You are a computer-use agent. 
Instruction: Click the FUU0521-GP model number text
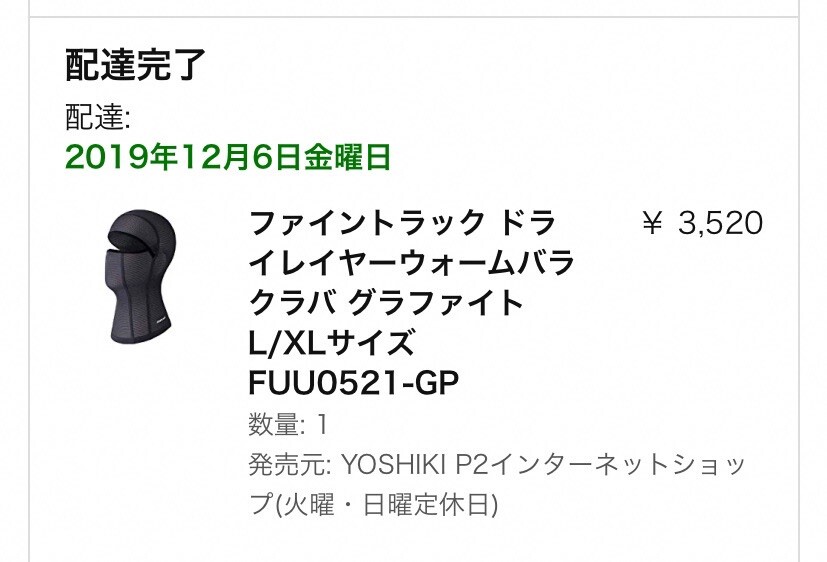point(353,384)
